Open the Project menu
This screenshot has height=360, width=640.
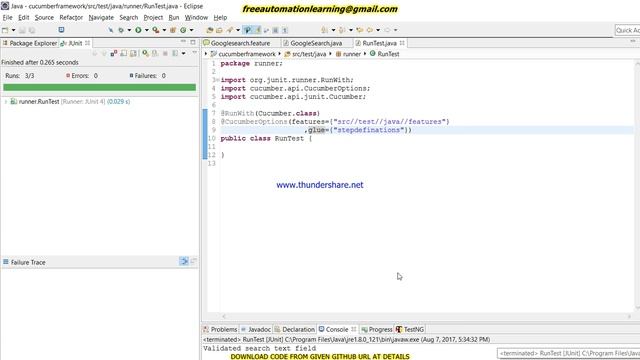point(153,18)
